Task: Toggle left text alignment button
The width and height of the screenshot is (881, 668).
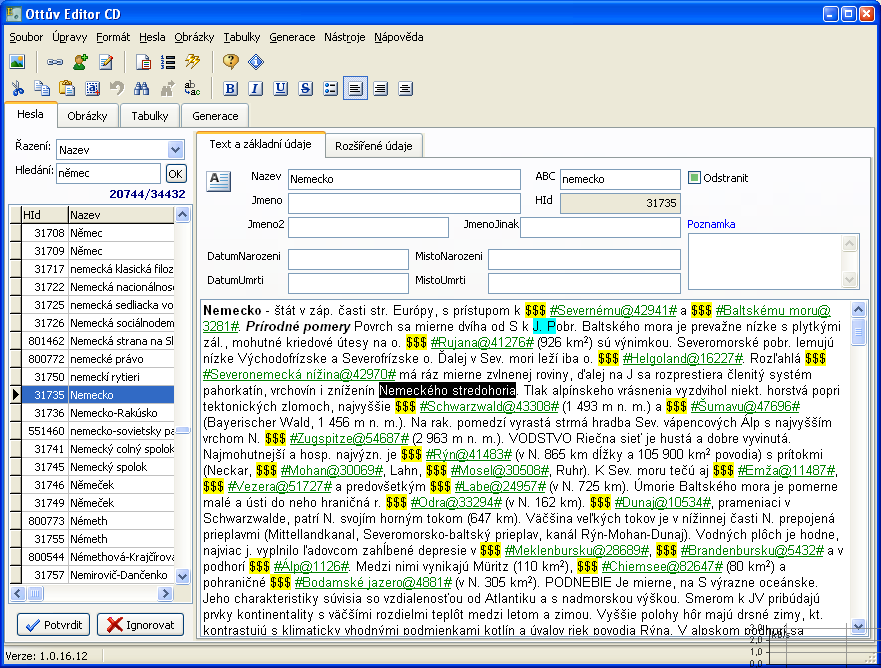Action: pos(355,88)
